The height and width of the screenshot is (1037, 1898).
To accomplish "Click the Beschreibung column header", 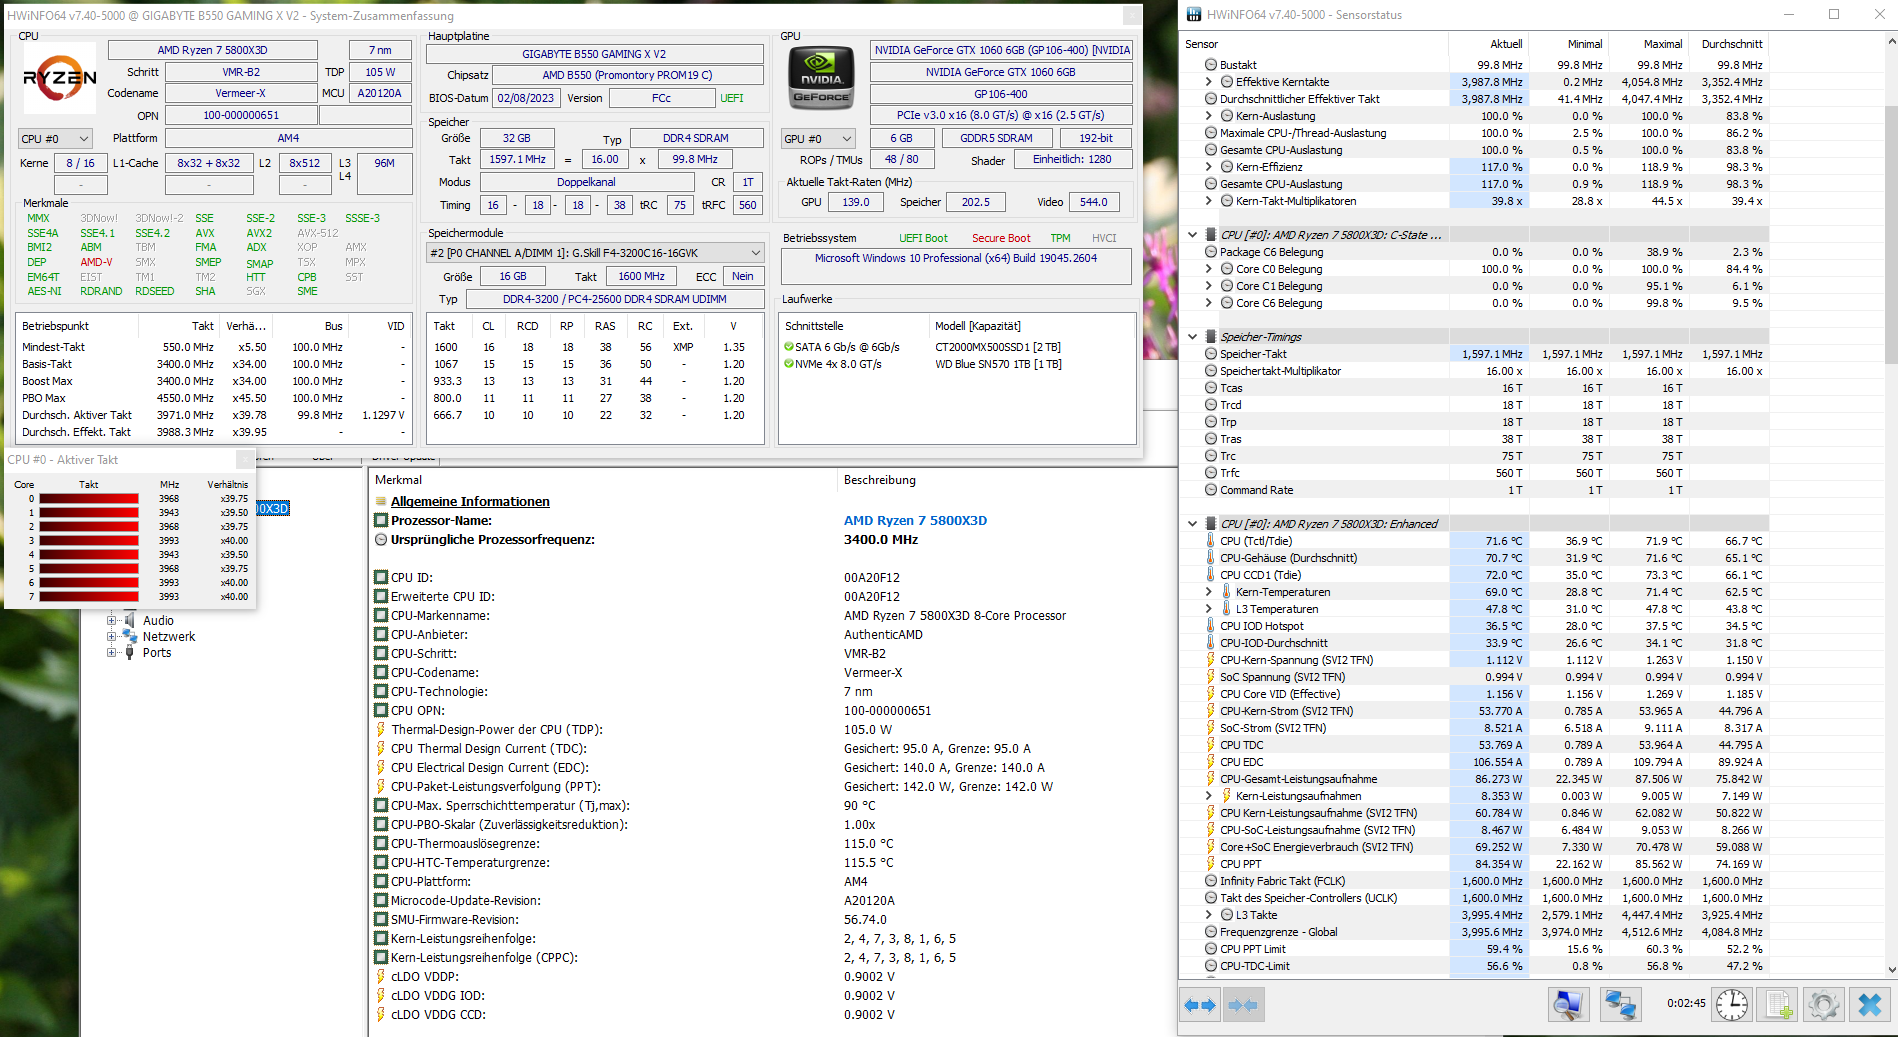I will (x=1005, y=480).
